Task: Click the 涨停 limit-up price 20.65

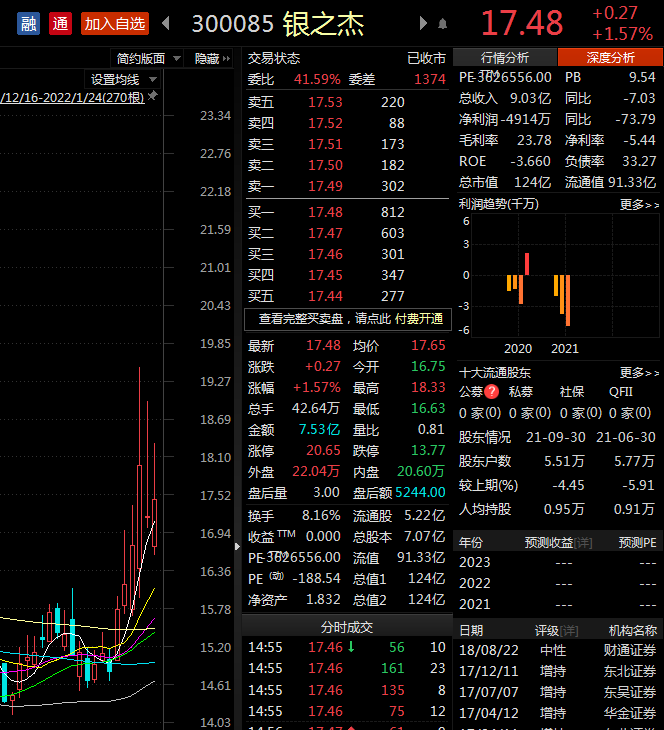Action: click(x=324, y=450)
